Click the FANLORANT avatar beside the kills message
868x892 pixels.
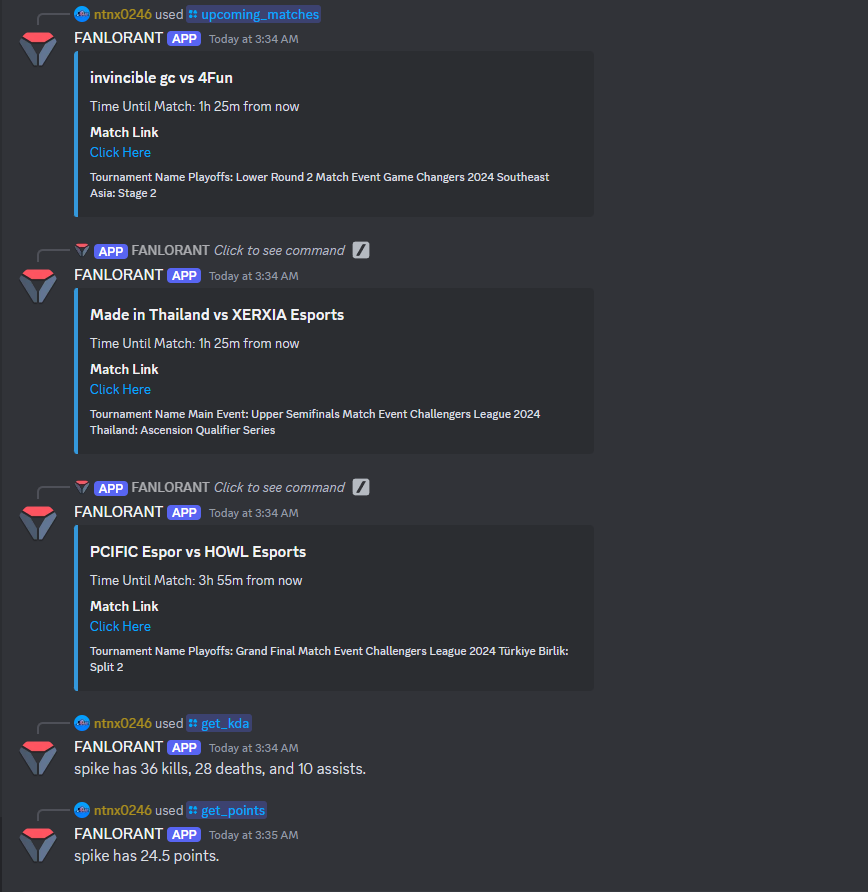tap(38, 758)
